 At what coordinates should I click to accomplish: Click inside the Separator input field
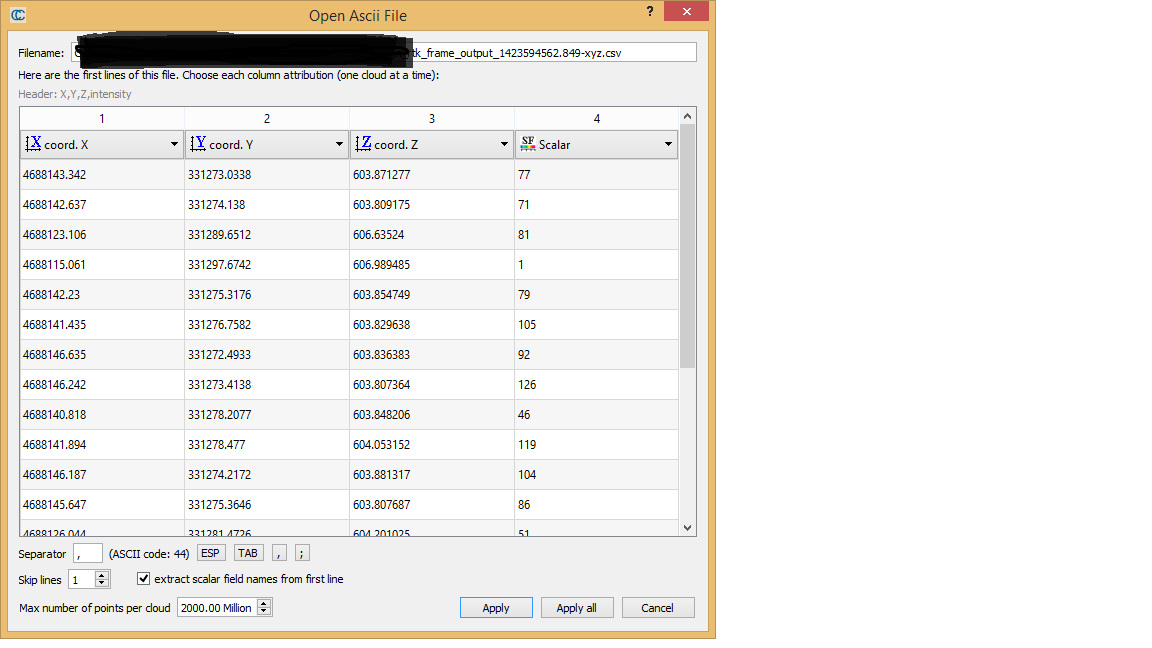[x=88, y=552]
